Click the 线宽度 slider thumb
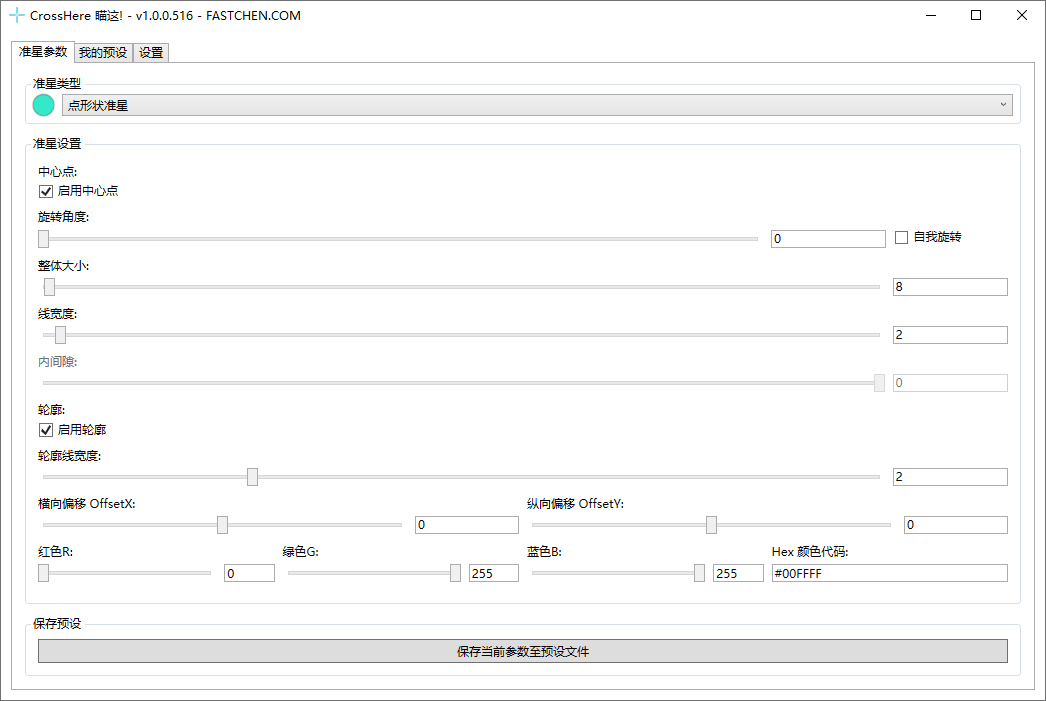Viewport: 1046px width, 701px height. [60, 335]
